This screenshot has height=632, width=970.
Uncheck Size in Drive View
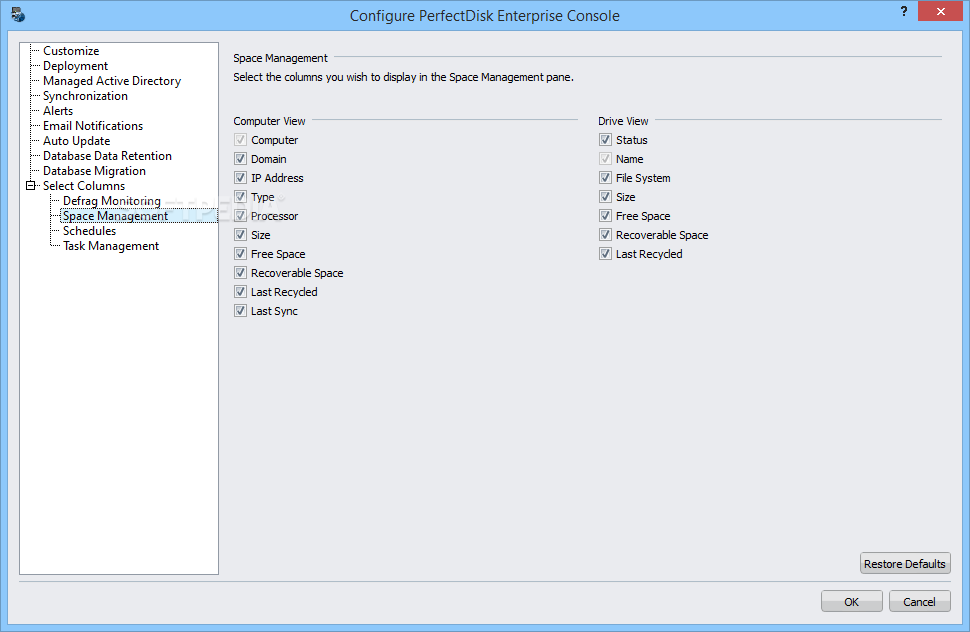606,197
